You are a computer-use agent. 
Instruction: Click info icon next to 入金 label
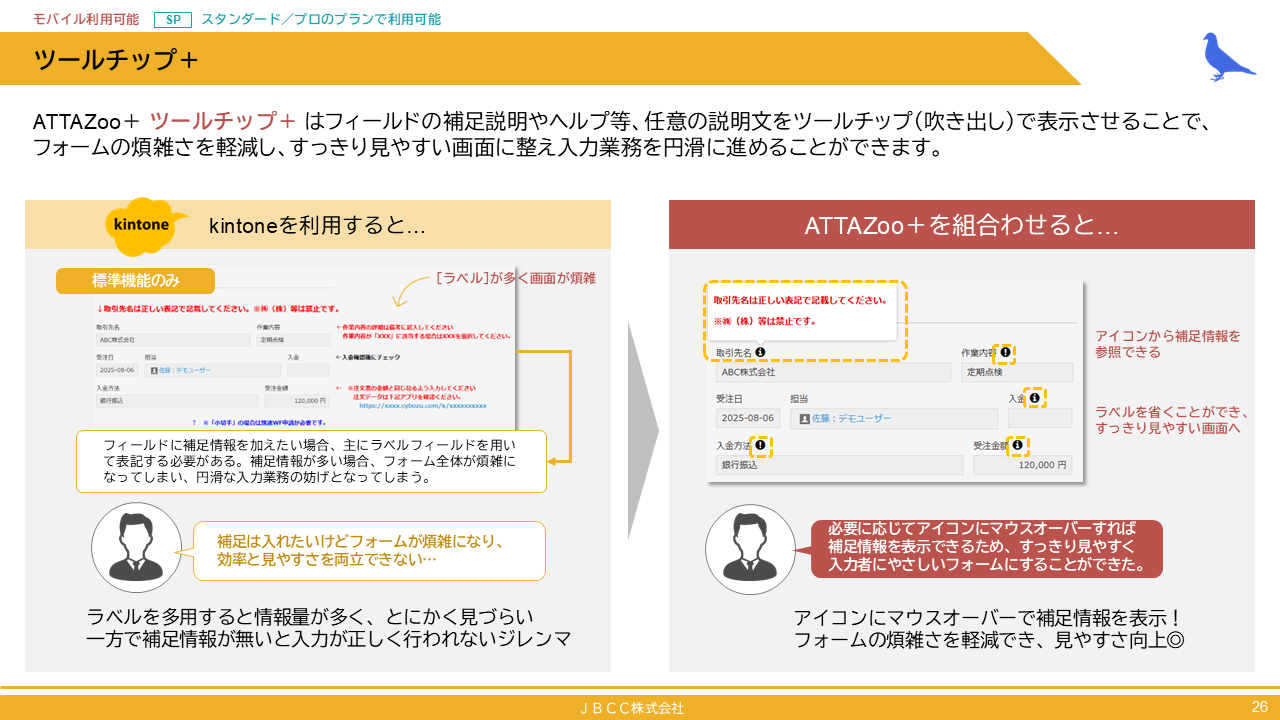pyautogui.click(x=1035, y=398)
